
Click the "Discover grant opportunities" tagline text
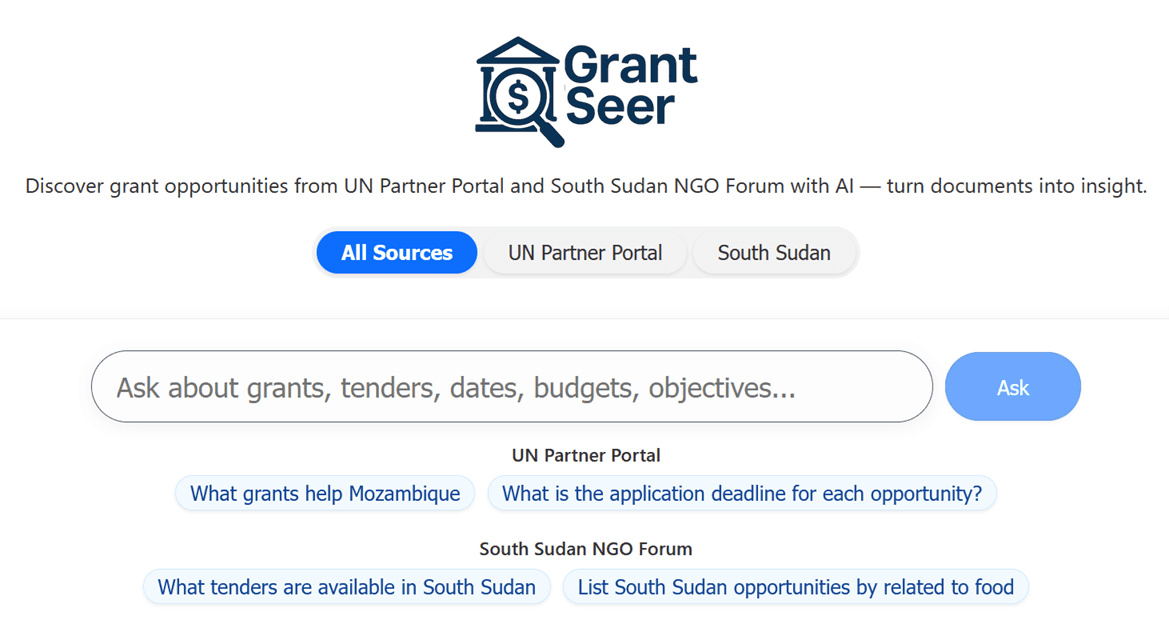(180, 186)
